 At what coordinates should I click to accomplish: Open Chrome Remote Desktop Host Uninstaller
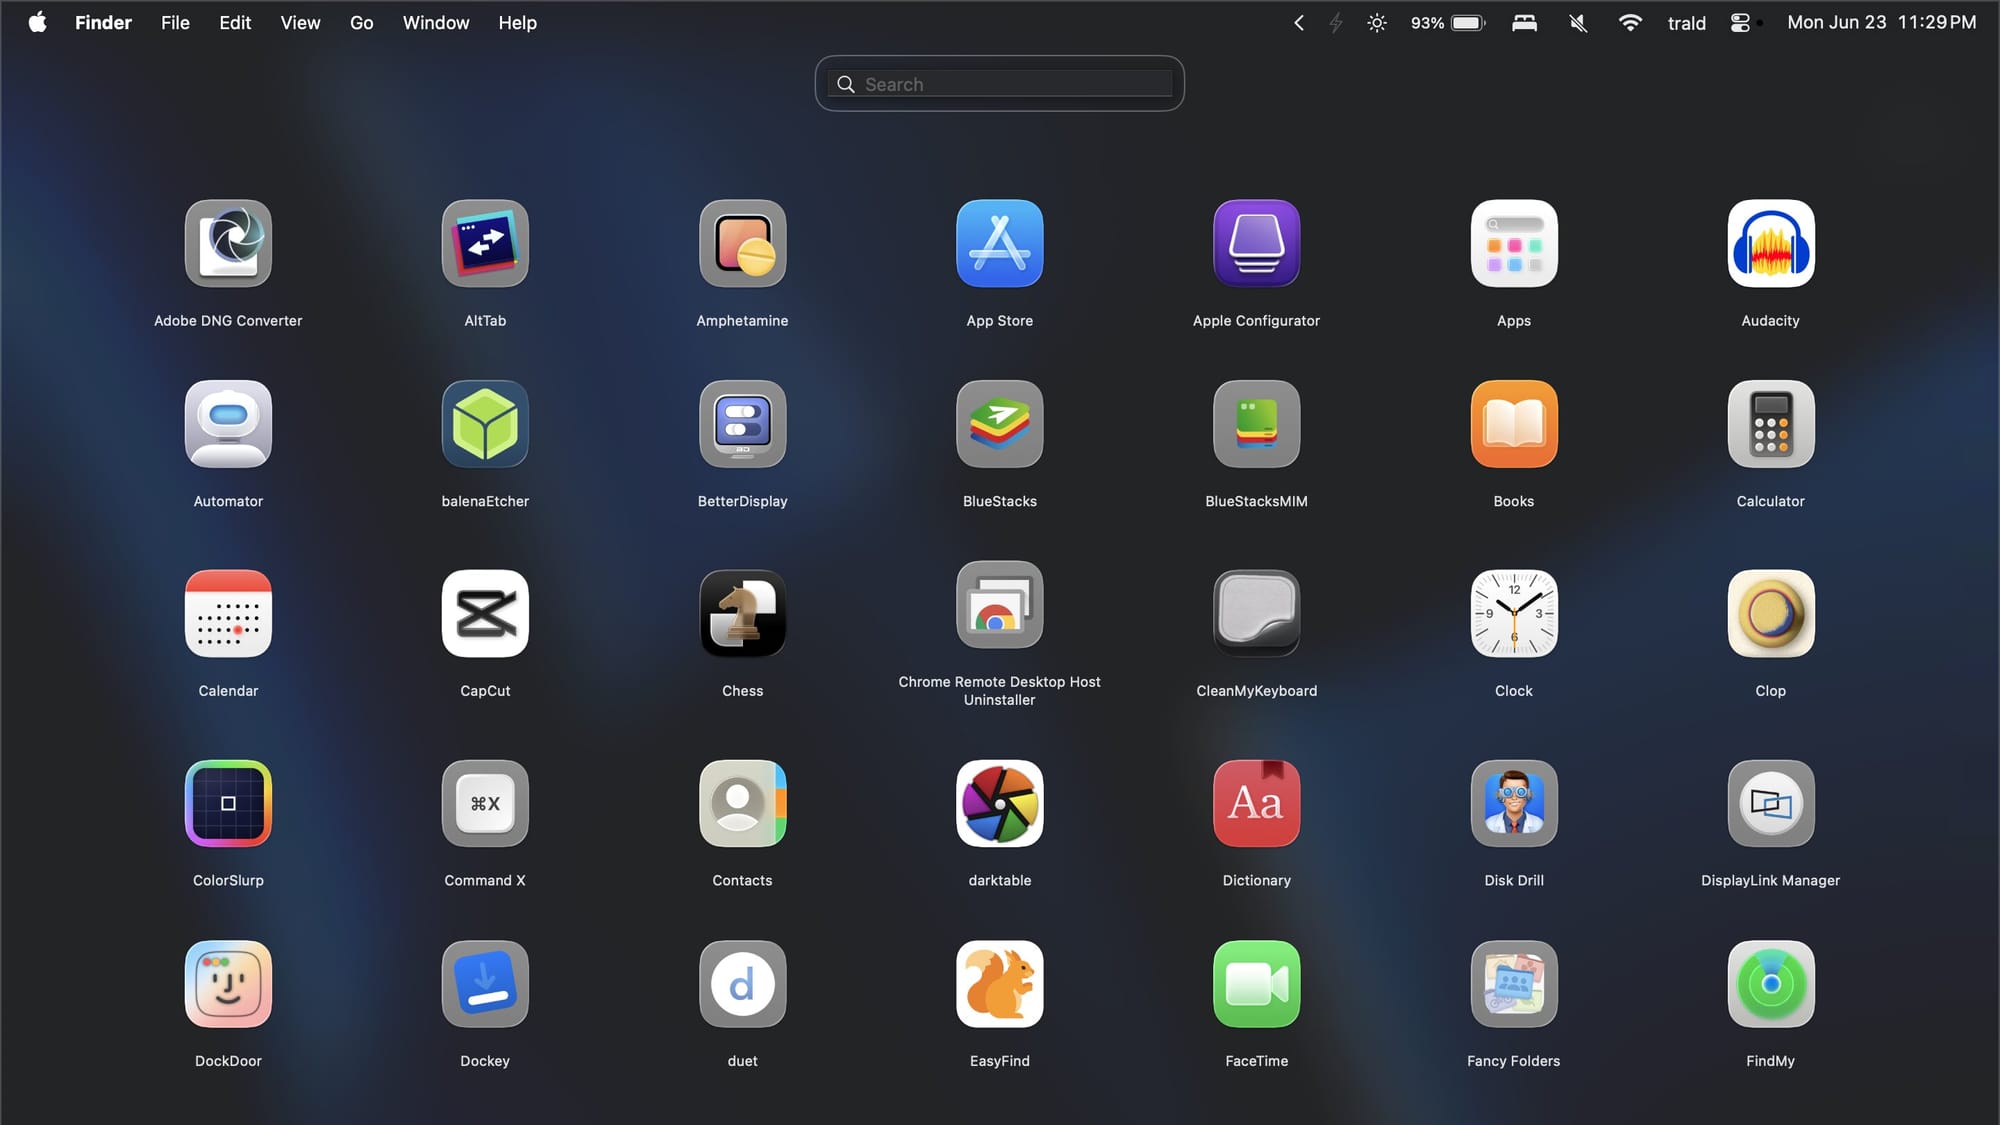[999, 604]
